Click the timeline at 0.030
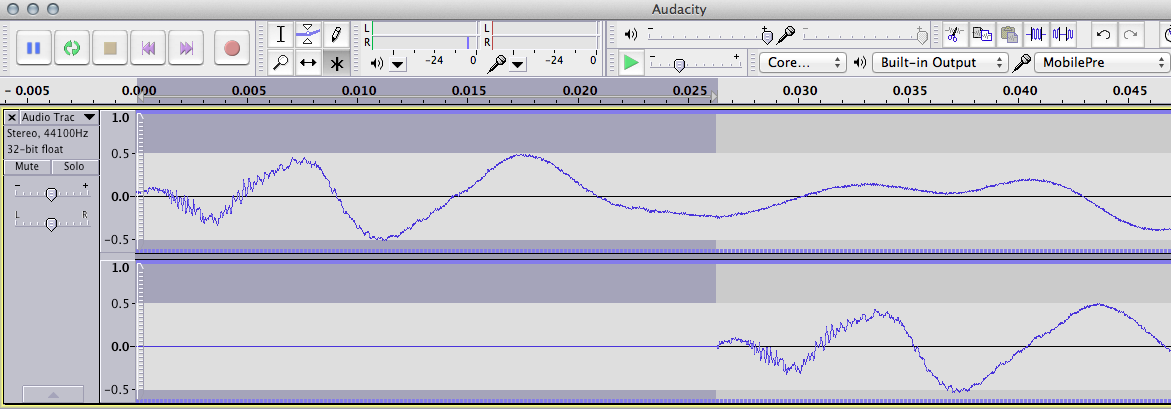The width and height of the screenshot is (1171, 409). point(800,91)
